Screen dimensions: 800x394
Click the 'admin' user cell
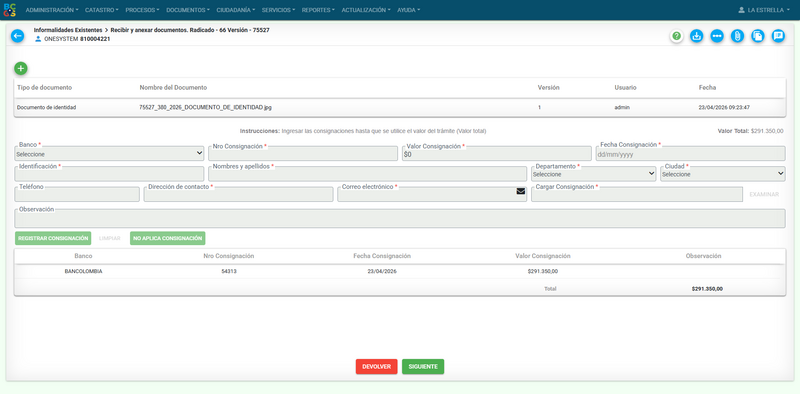point(622,108)
